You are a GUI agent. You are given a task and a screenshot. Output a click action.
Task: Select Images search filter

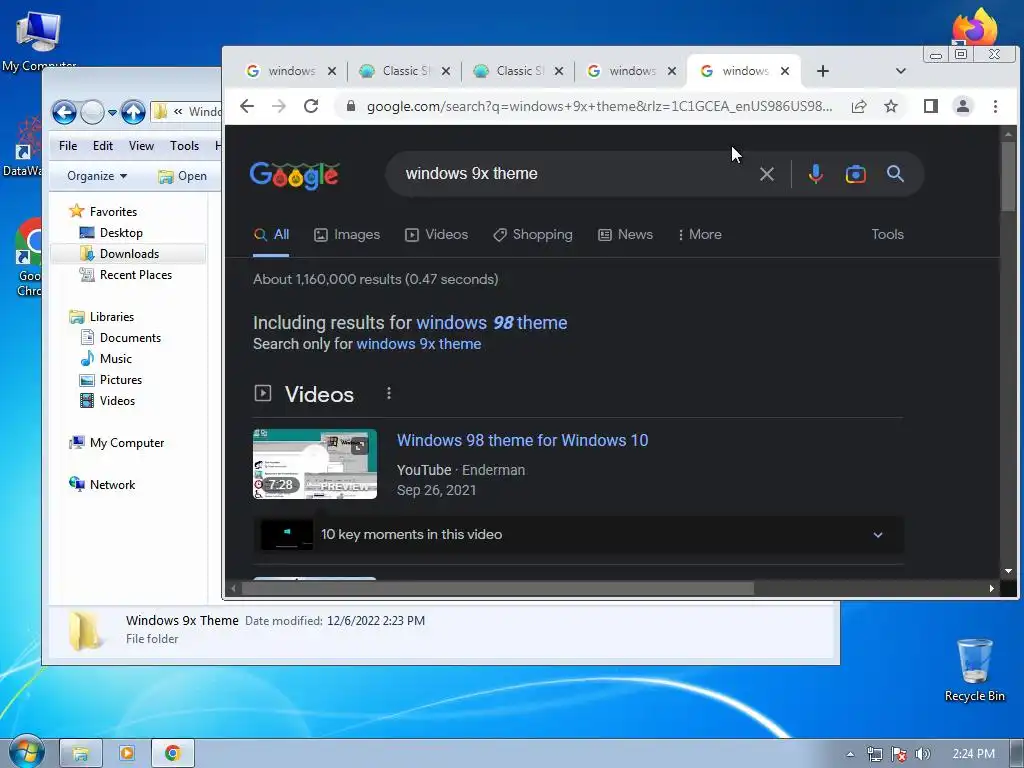click(x=347, y=234)
